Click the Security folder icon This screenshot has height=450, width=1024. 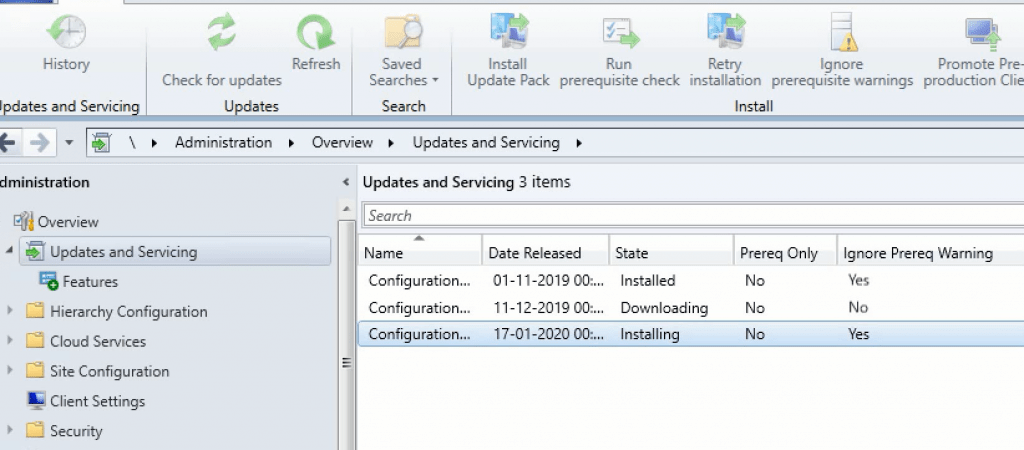tap(35, 430)
